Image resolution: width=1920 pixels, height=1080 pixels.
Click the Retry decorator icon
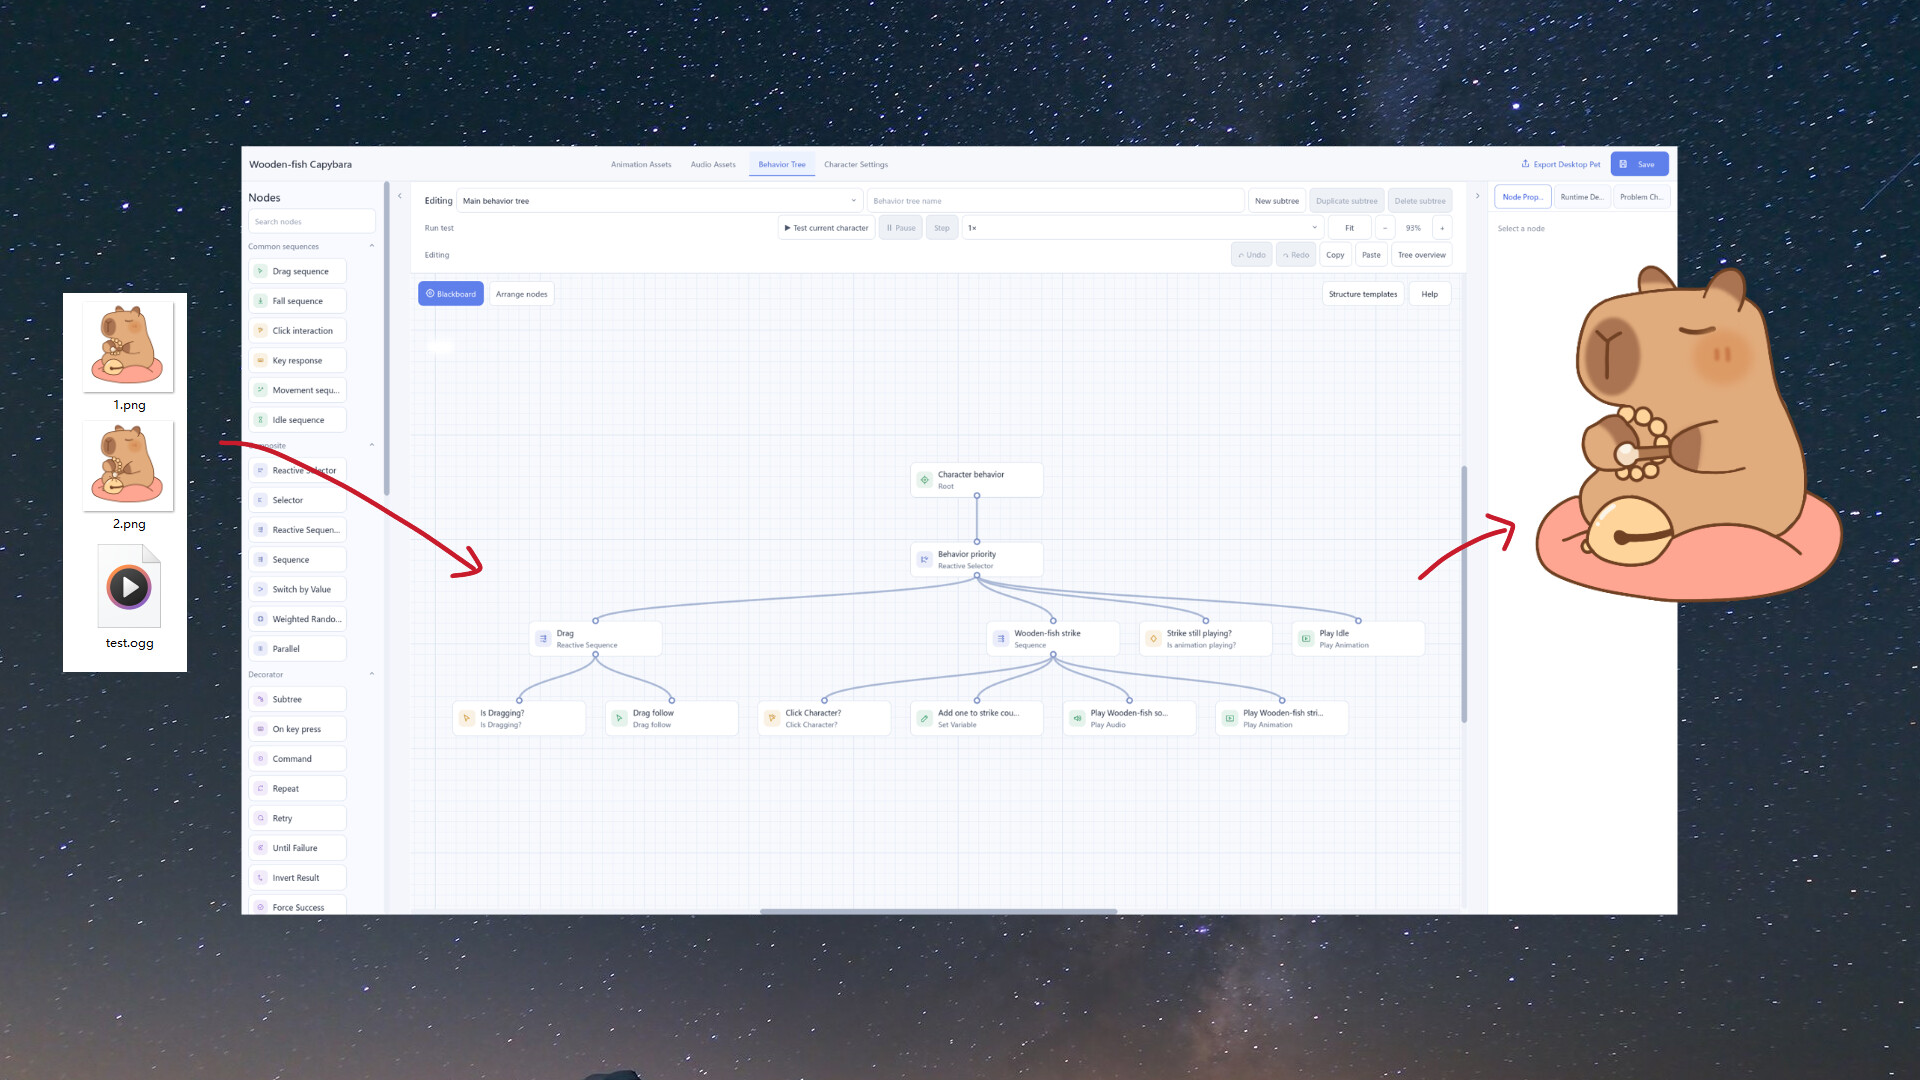260,818
